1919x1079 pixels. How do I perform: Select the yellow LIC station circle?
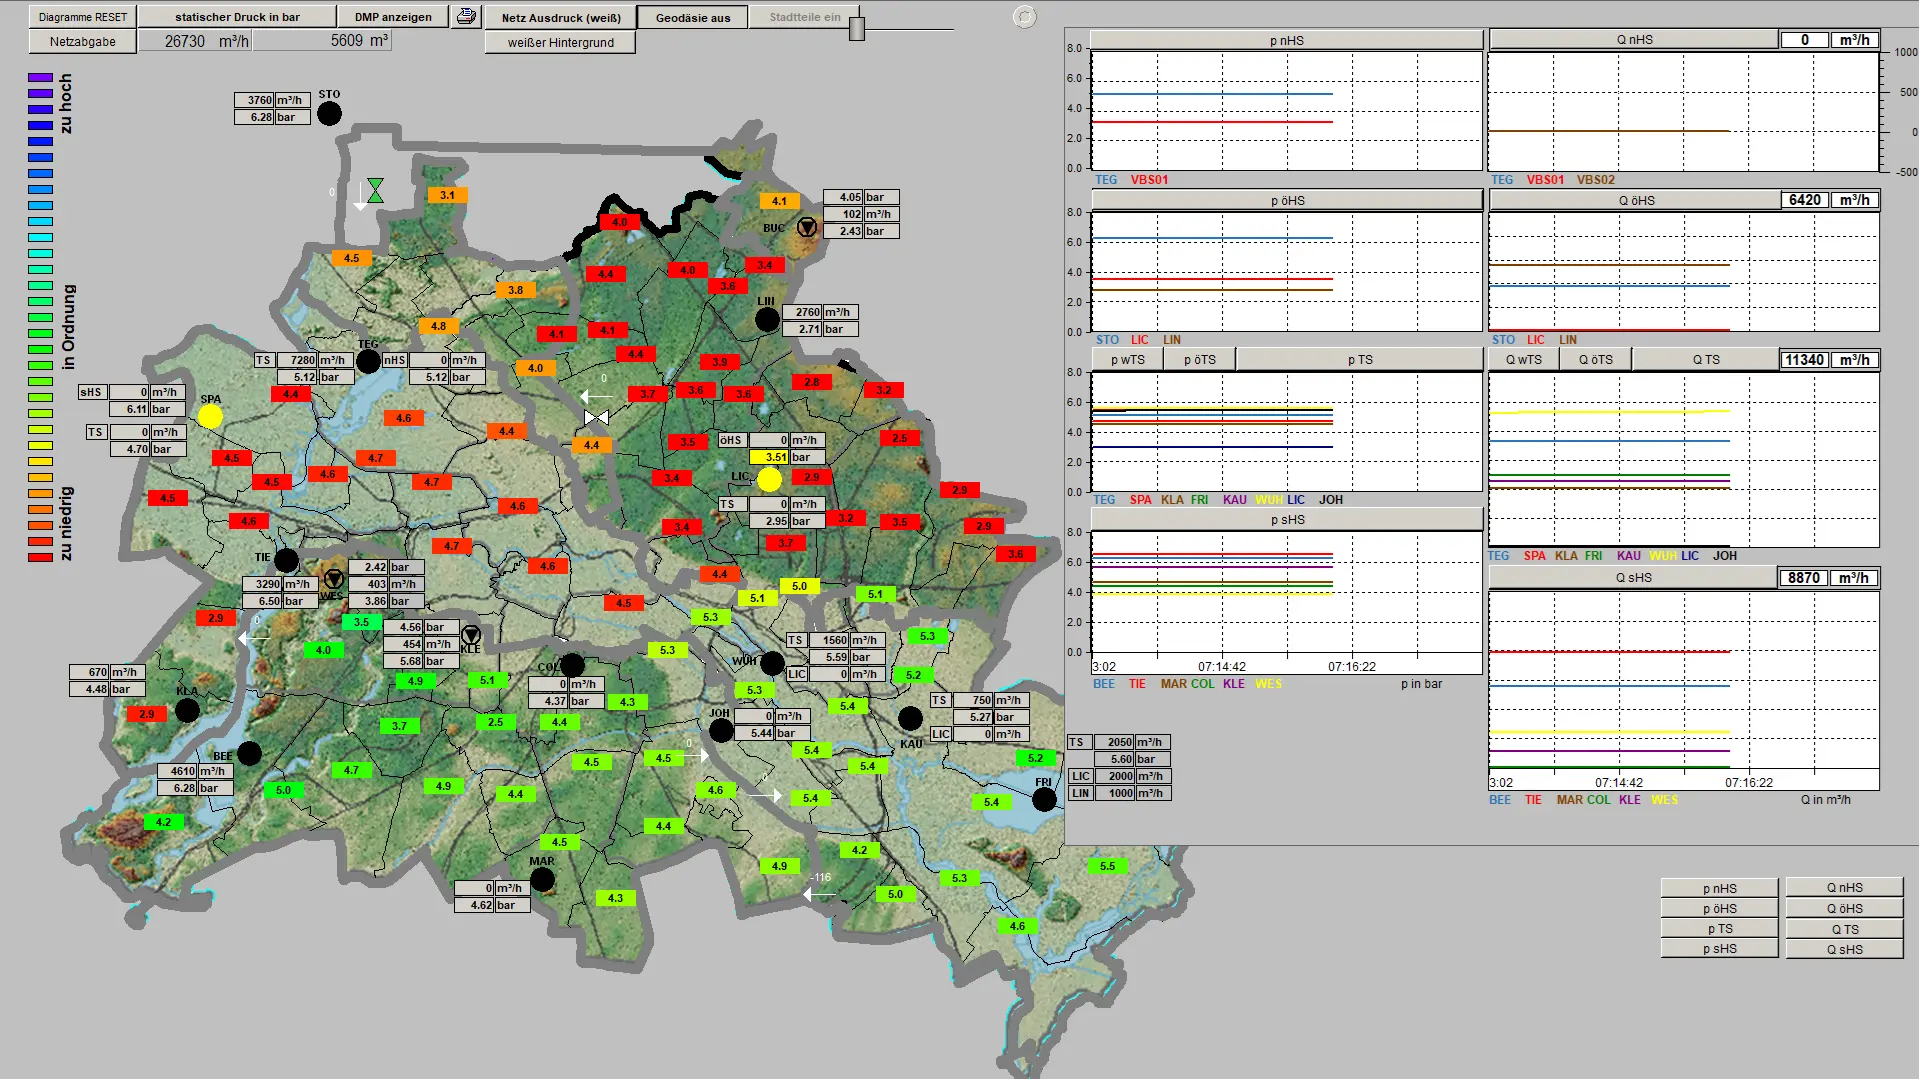769,480
